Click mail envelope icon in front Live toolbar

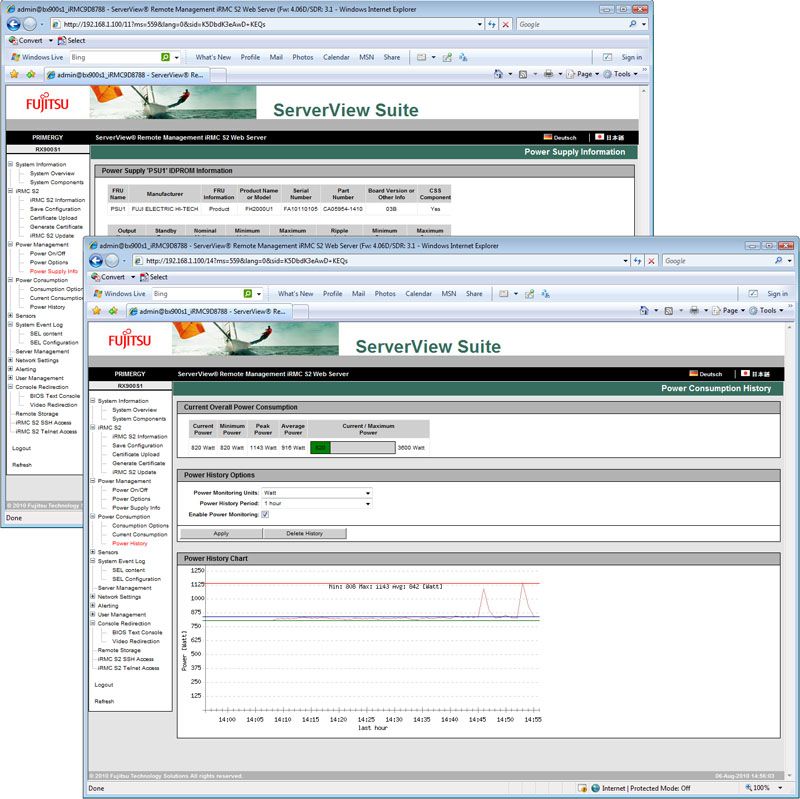(x=504, y=293)
